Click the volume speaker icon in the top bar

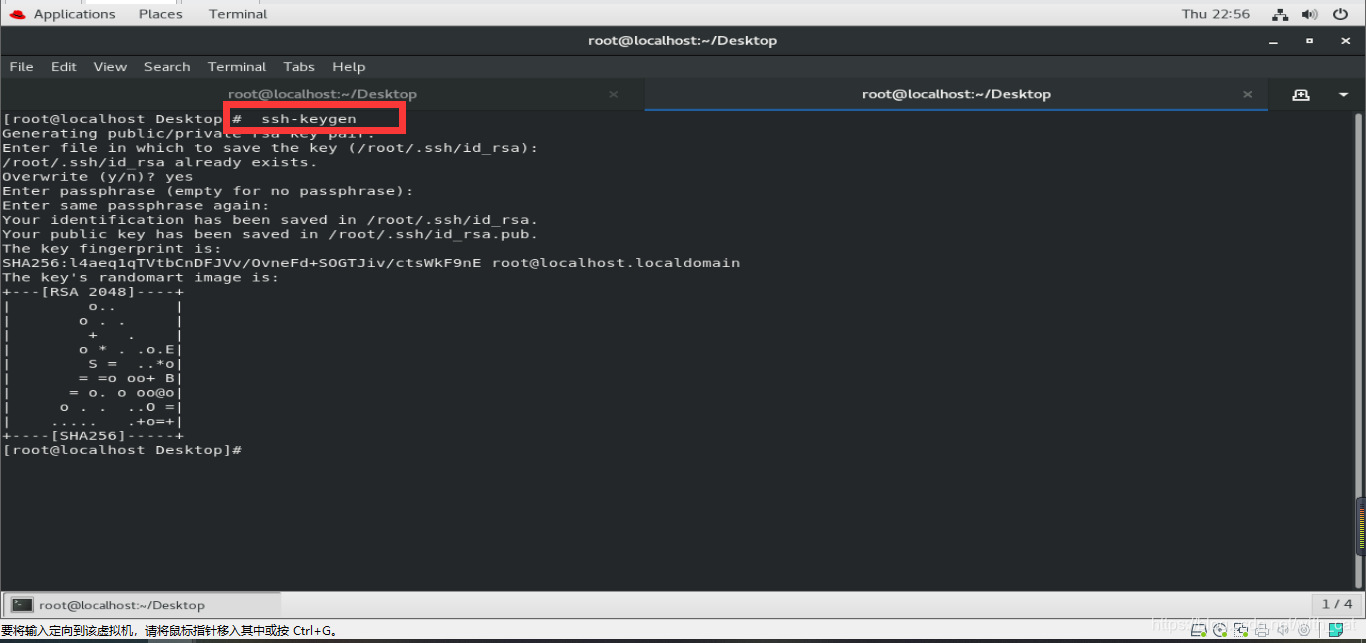click(x=1310, y=14)
